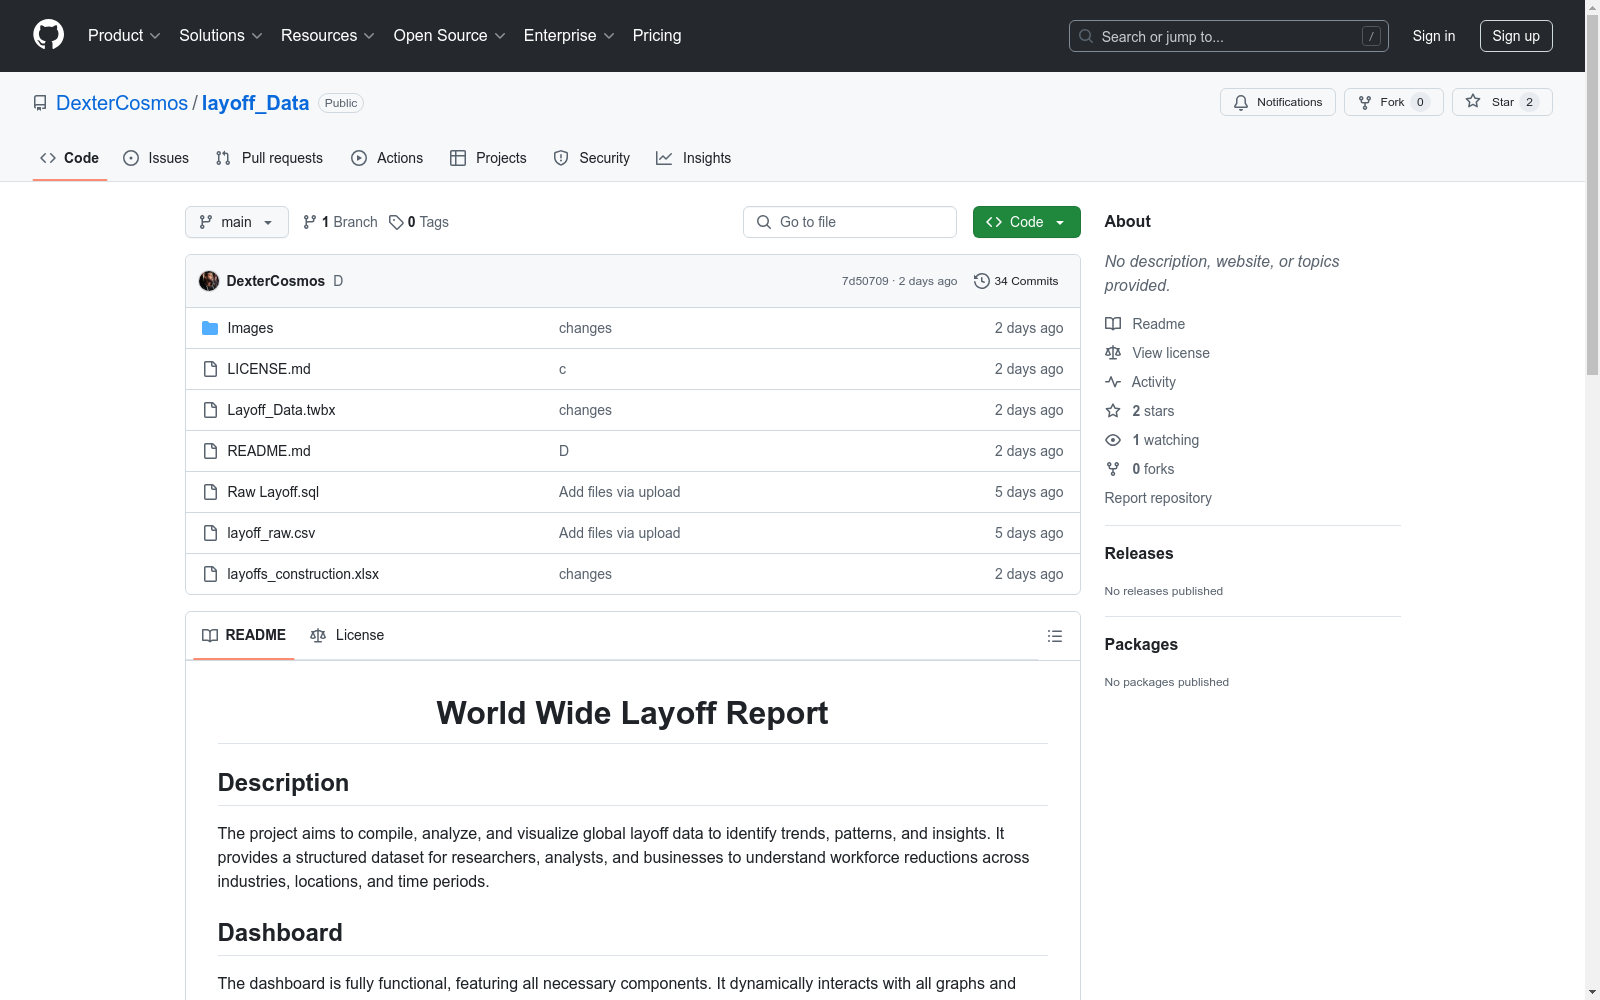This screenshot has width=1600, height=1000.
Task: Open the Projects tab
Action: click(488, 158)
